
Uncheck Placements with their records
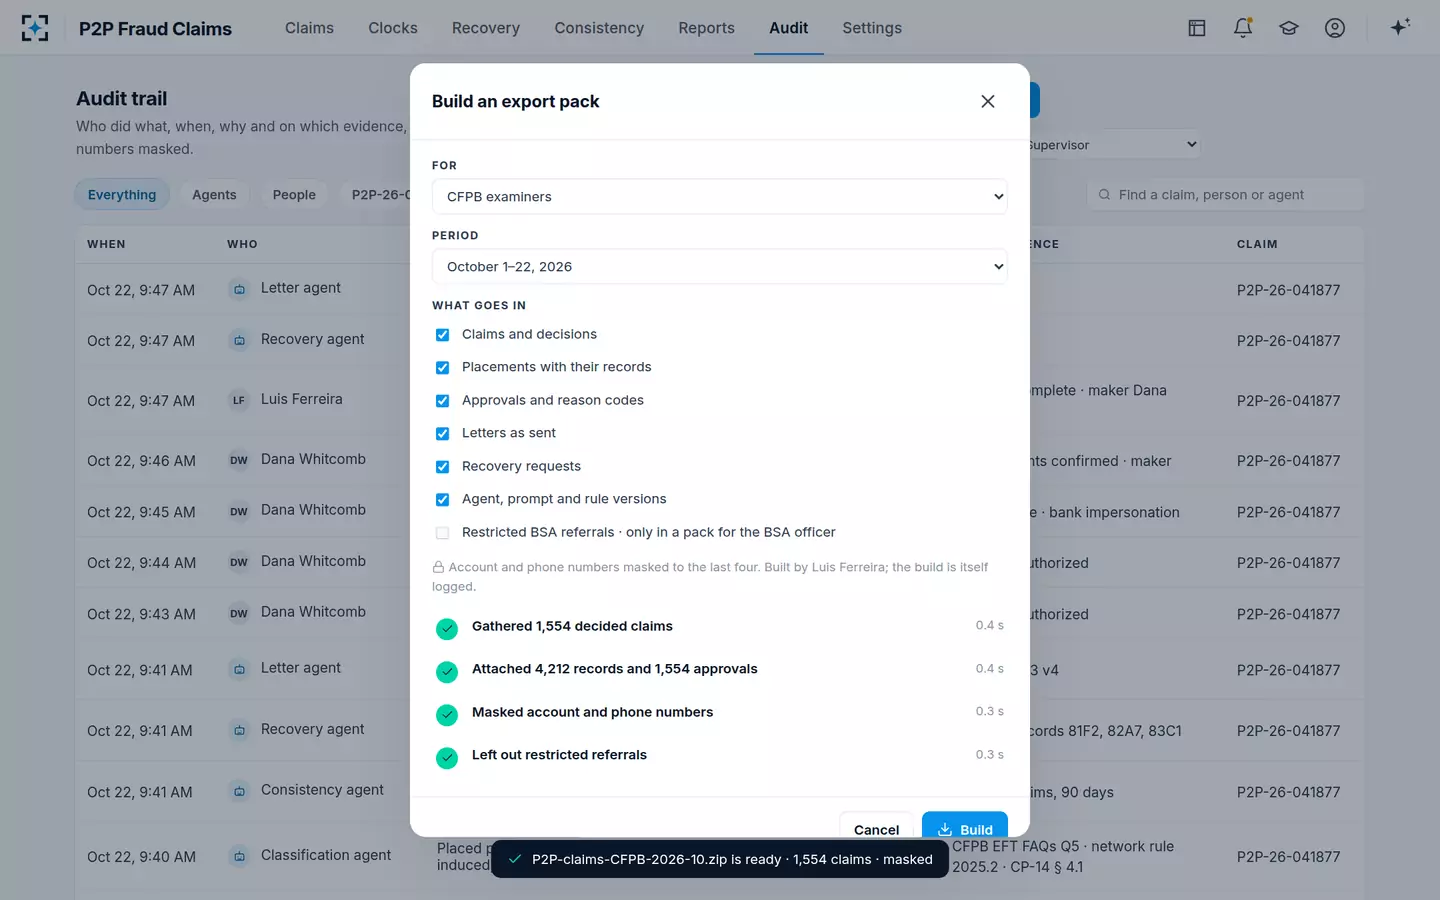pyautogui.click(x=442, y=368)
